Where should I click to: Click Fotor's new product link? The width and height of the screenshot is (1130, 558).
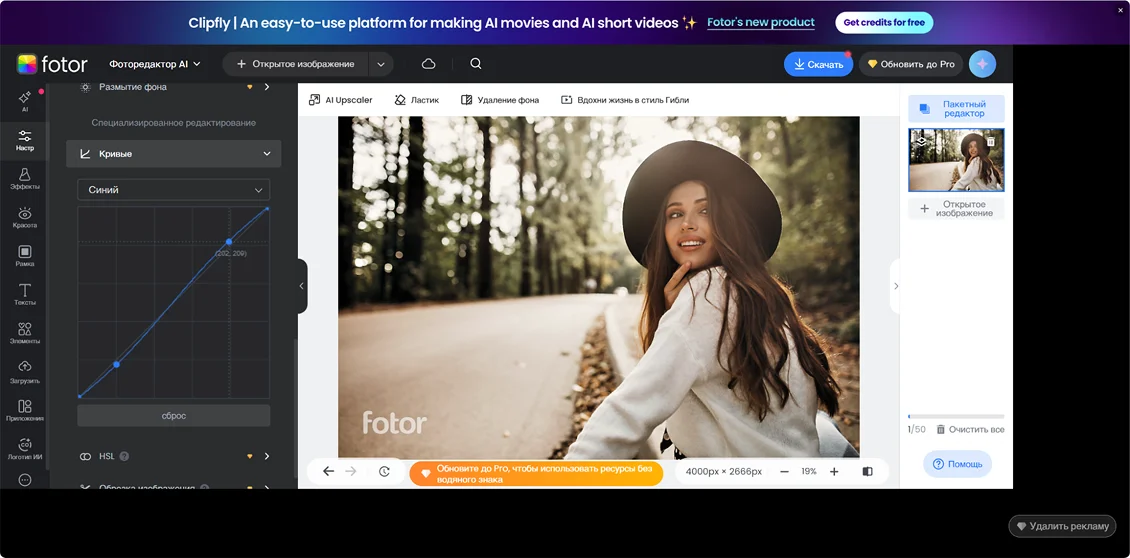pos(760,22)
